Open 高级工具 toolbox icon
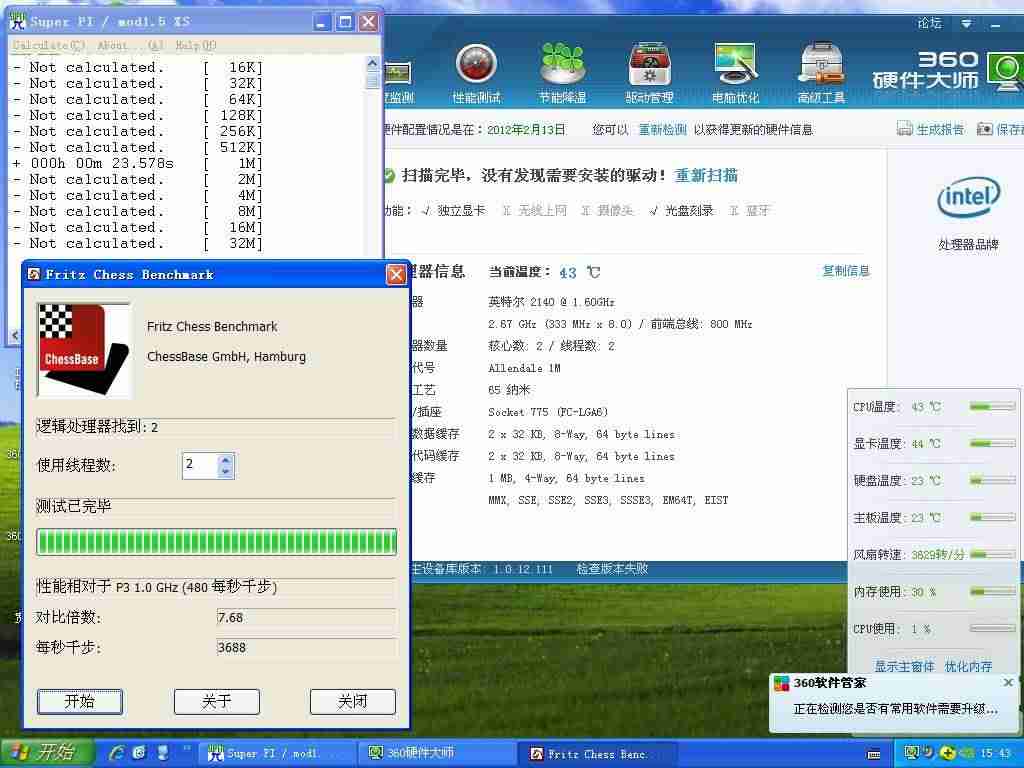Image resolution: width=1024 pixels, height=768 pixels. coord(822,73)
